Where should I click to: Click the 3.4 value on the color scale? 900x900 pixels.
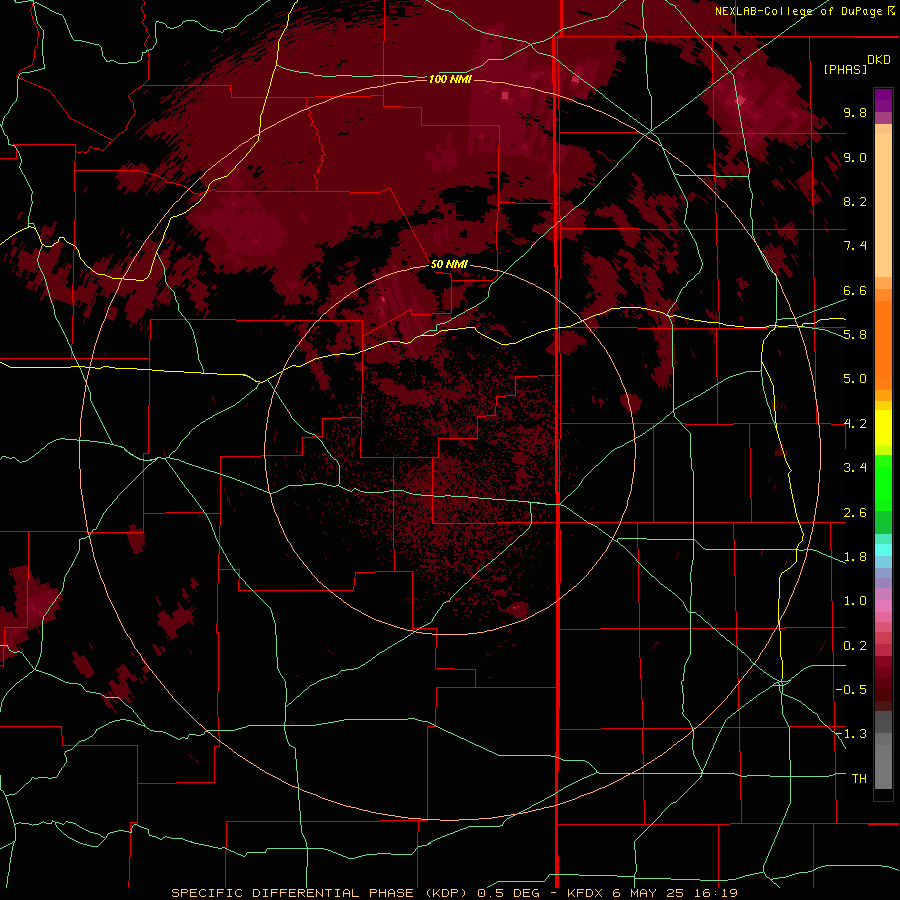pyautogui.click(x=855, y=468)
